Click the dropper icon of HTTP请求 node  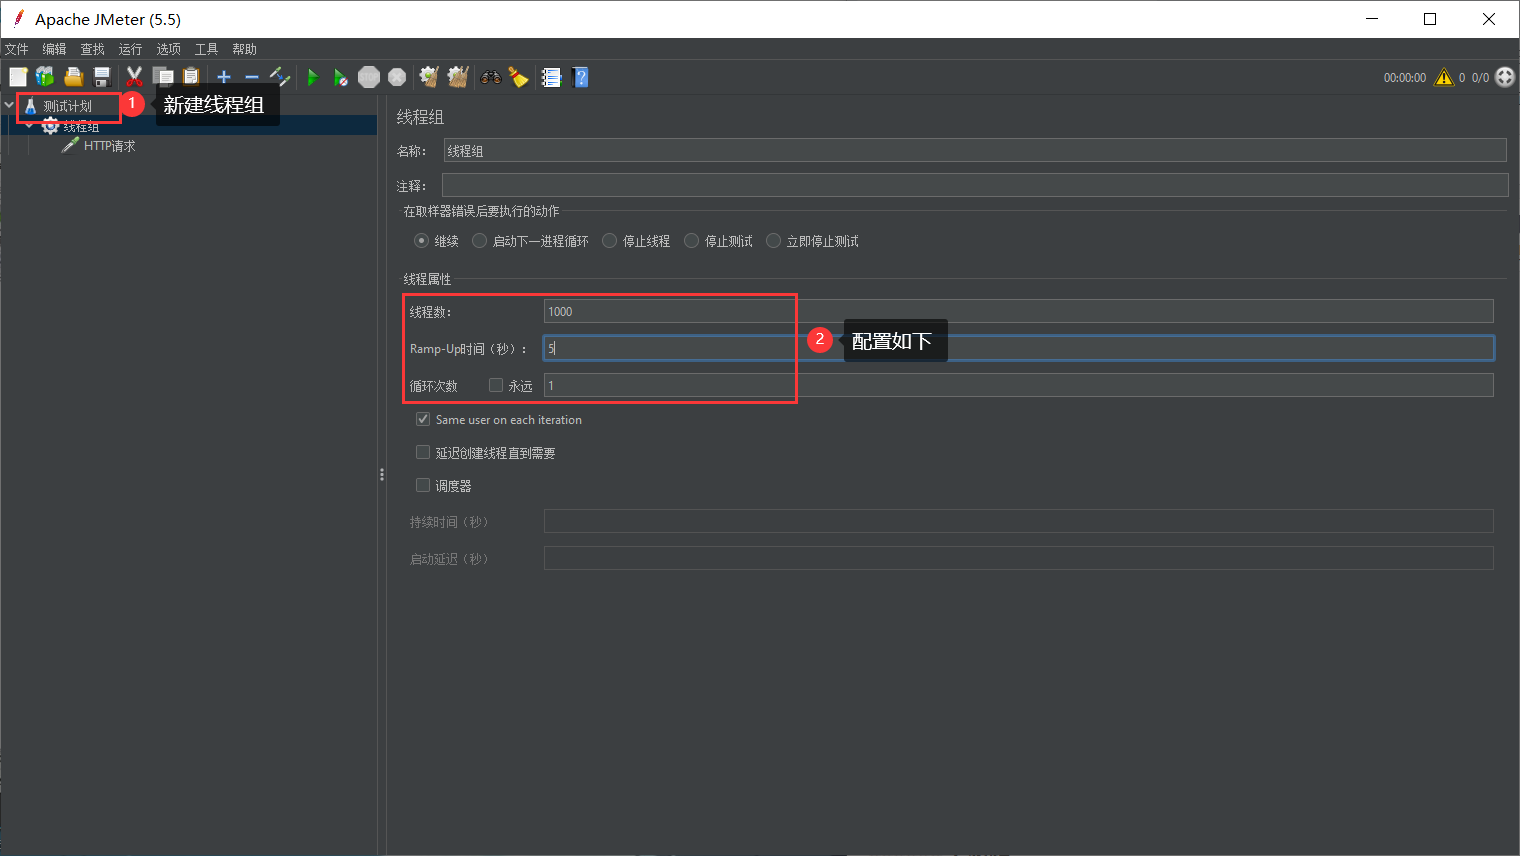(x=70, y=146)
